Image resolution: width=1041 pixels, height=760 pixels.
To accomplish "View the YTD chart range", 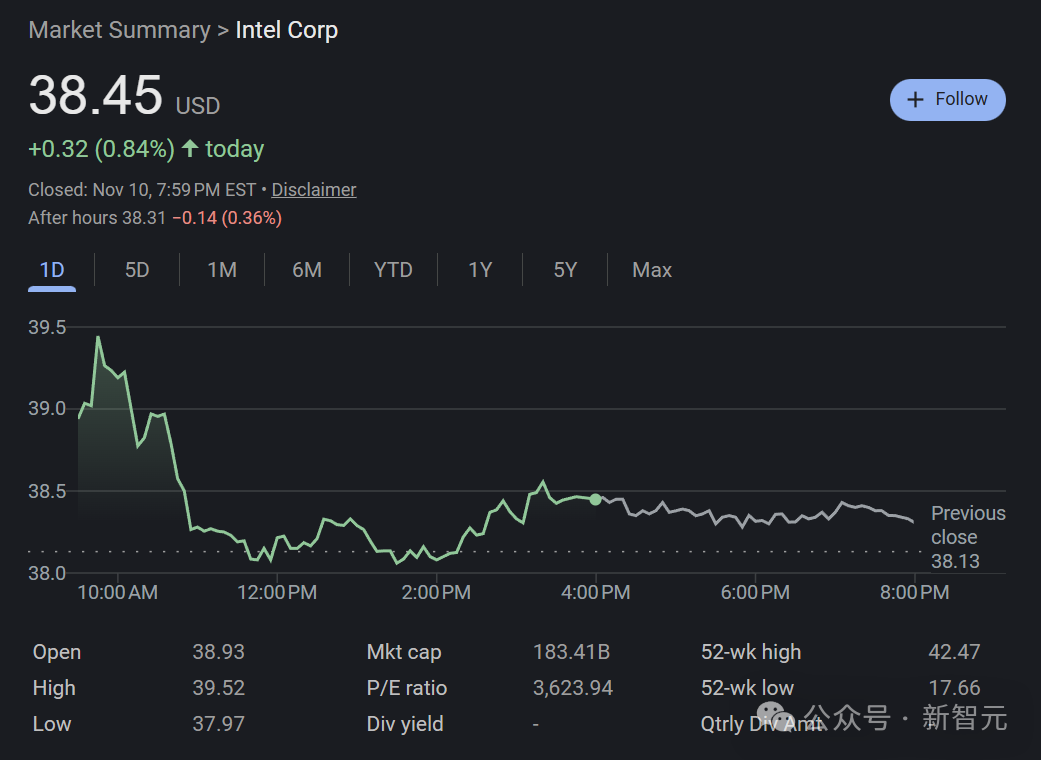I will tap(393, 270).
